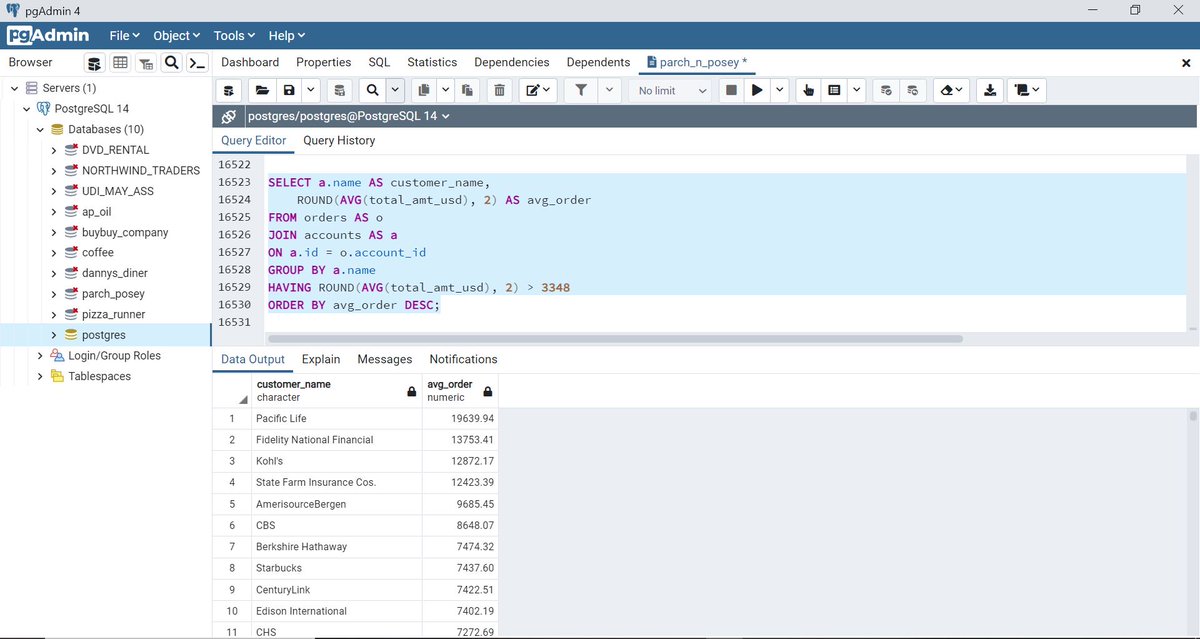Click Filtered Rows icon in Browser toolbar
Screen dimensions: 1200x639
[x=146, y=63]
